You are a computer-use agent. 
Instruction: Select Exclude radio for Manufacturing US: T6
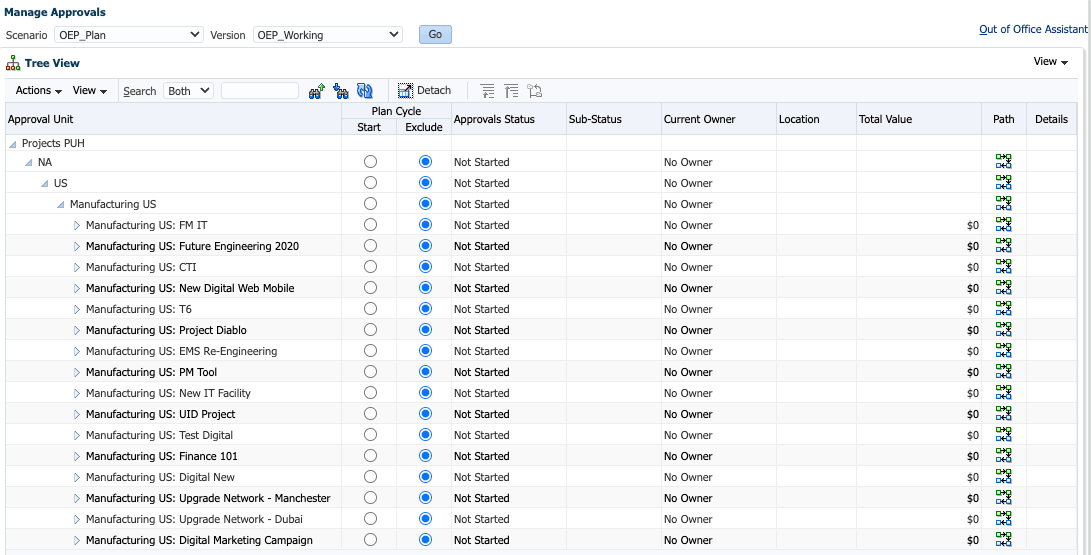425,309
